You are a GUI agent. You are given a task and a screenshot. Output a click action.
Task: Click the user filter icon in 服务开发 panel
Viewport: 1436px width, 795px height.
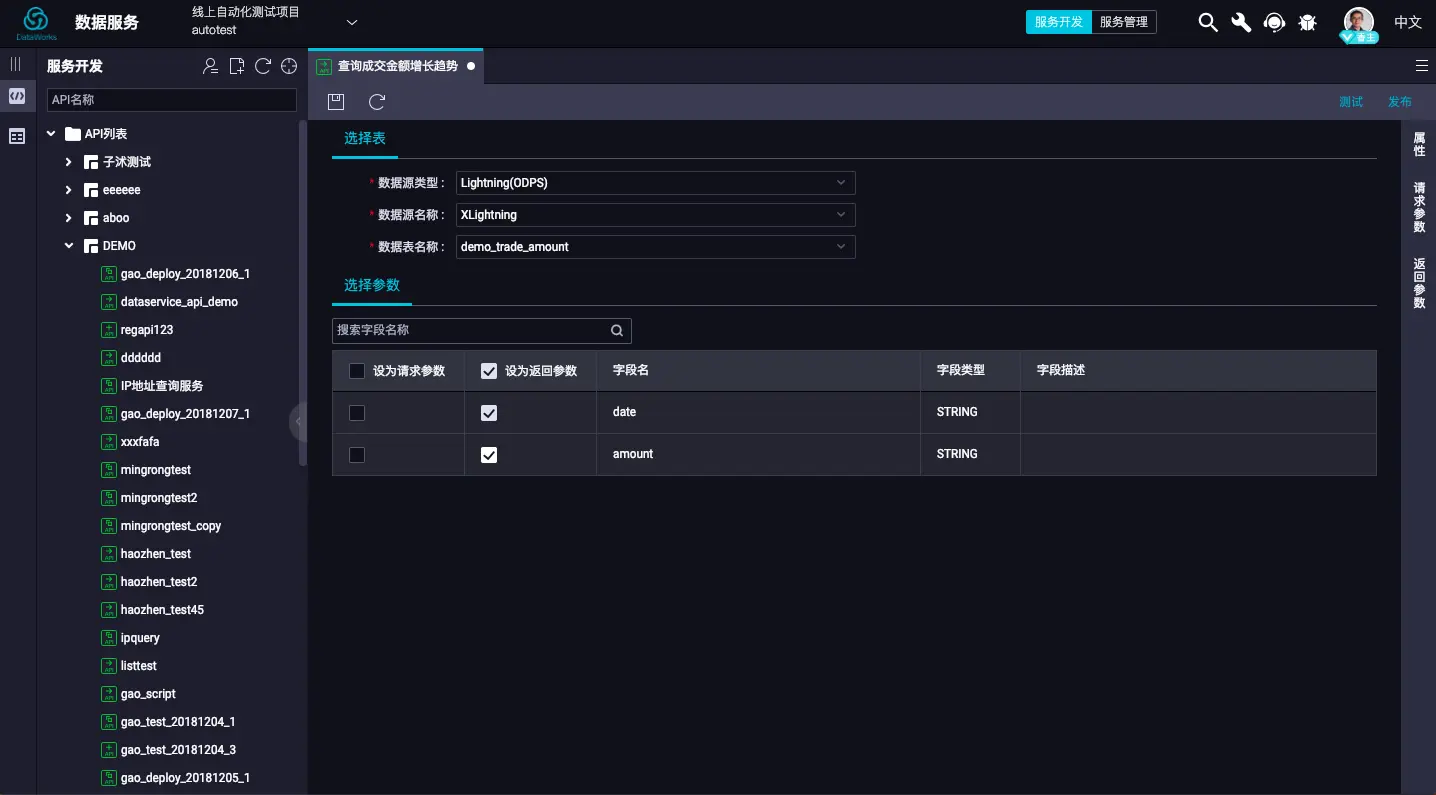tap(210, 66)
